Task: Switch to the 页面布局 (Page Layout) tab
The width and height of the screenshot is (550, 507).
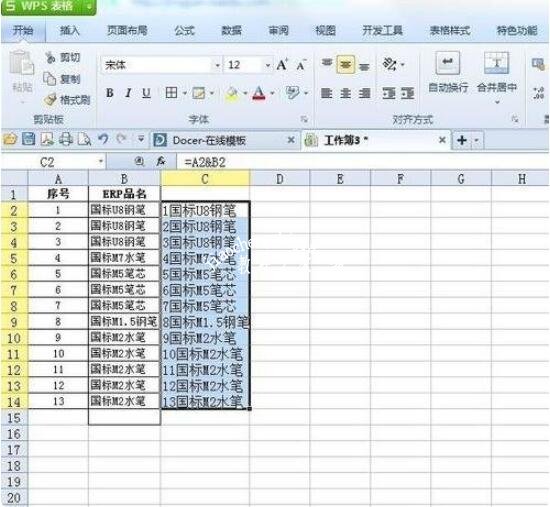Action: pyautogui.click(x=127, y=31)
